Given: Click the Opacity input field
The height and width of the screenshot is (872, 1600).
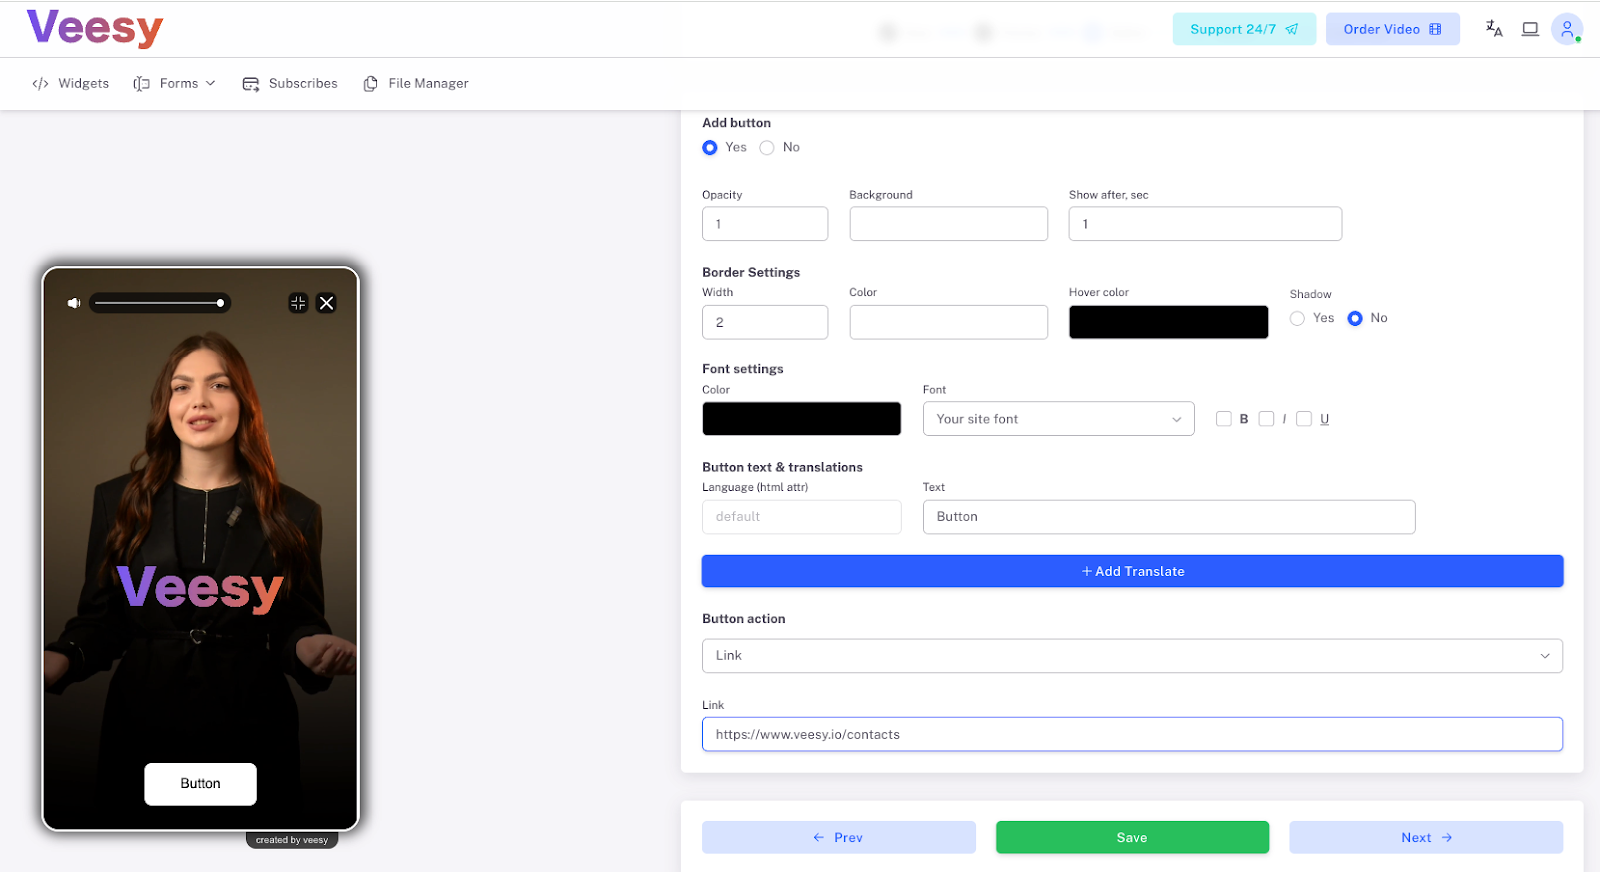Looking at the screenshot, I should (x=765, y=224).
